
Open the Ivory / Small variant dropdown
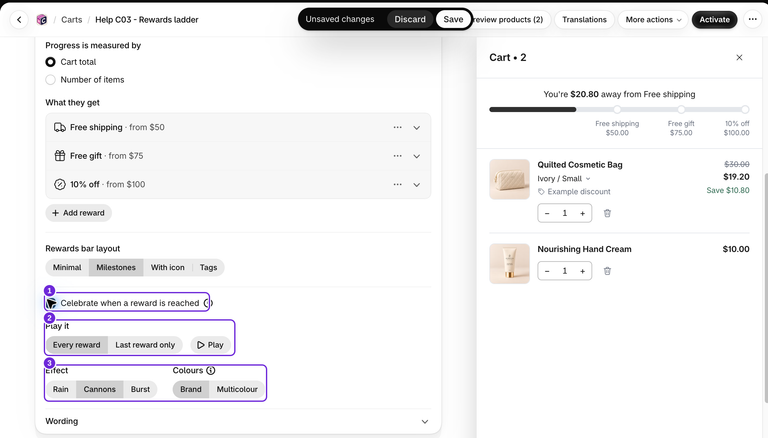pos(564,179)
